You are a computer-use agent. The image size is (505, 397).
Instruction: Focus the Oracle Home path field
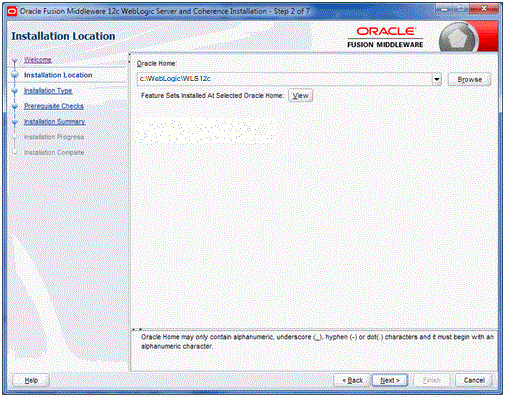284,79
